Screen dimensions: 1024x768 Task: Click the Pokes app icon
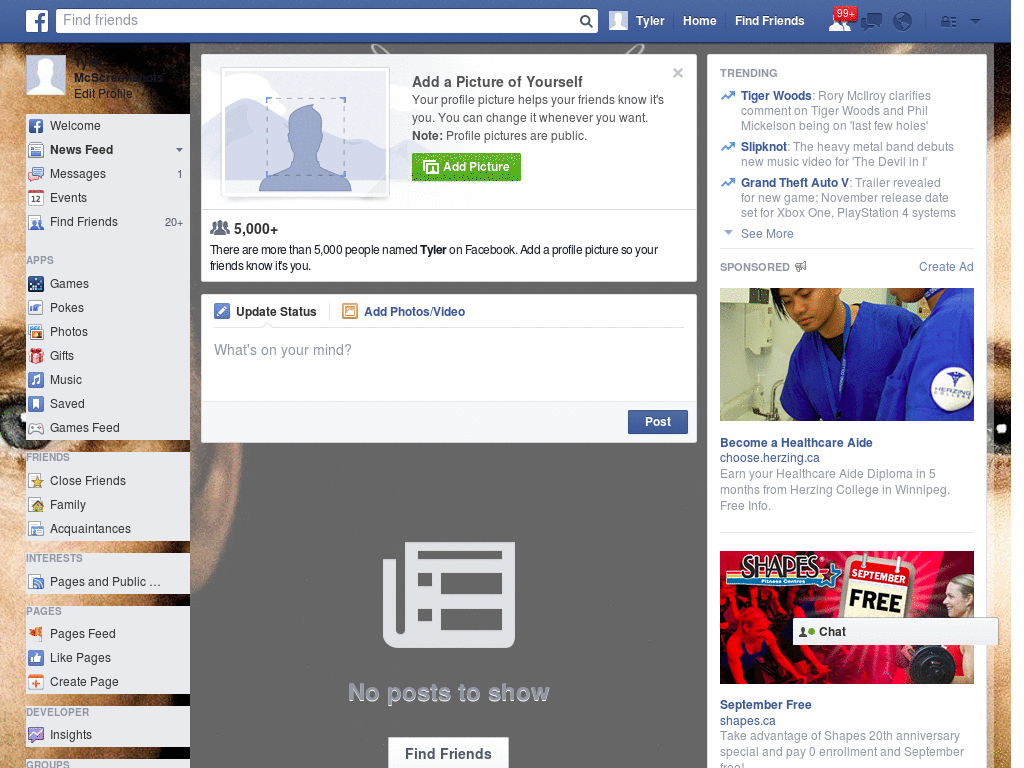36,308
